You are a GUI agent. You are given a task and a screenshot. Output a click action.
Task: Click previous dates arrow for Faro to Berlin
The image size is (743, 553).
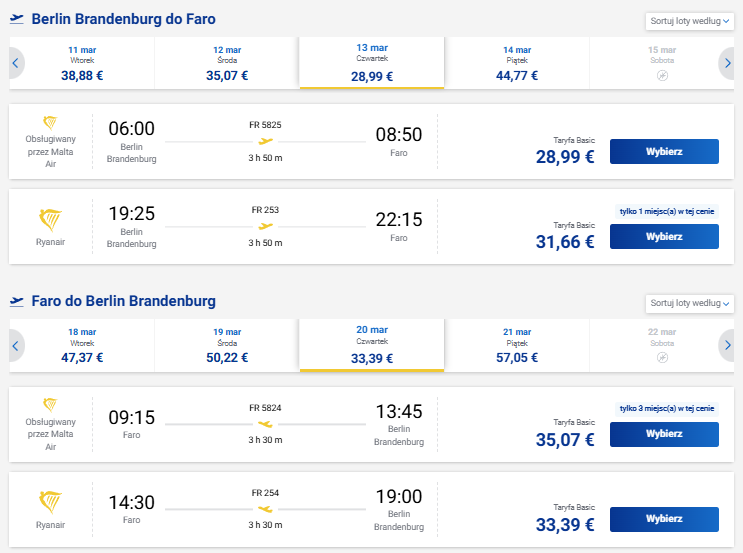(16, 345)
